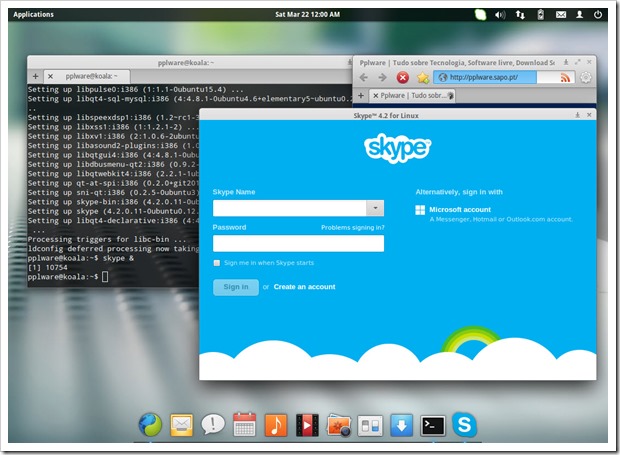The width and height of the screenshot is (620, 455).
Task: Launch the video player from the dock
Action: [x=307, y=425]
